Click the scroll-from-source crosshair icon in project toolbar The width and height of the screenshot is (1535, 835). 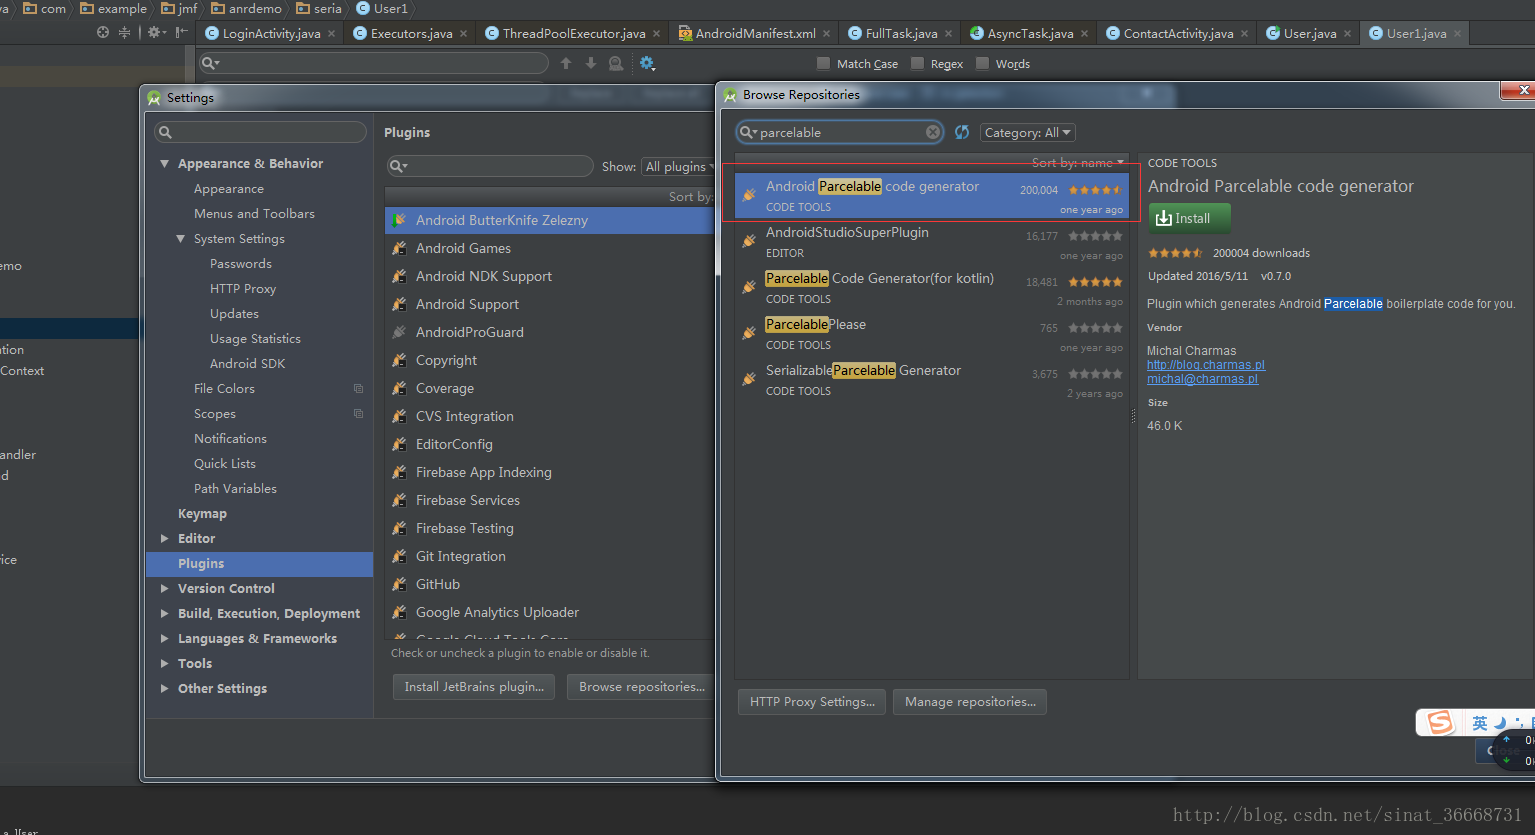(x=102, y=32)
